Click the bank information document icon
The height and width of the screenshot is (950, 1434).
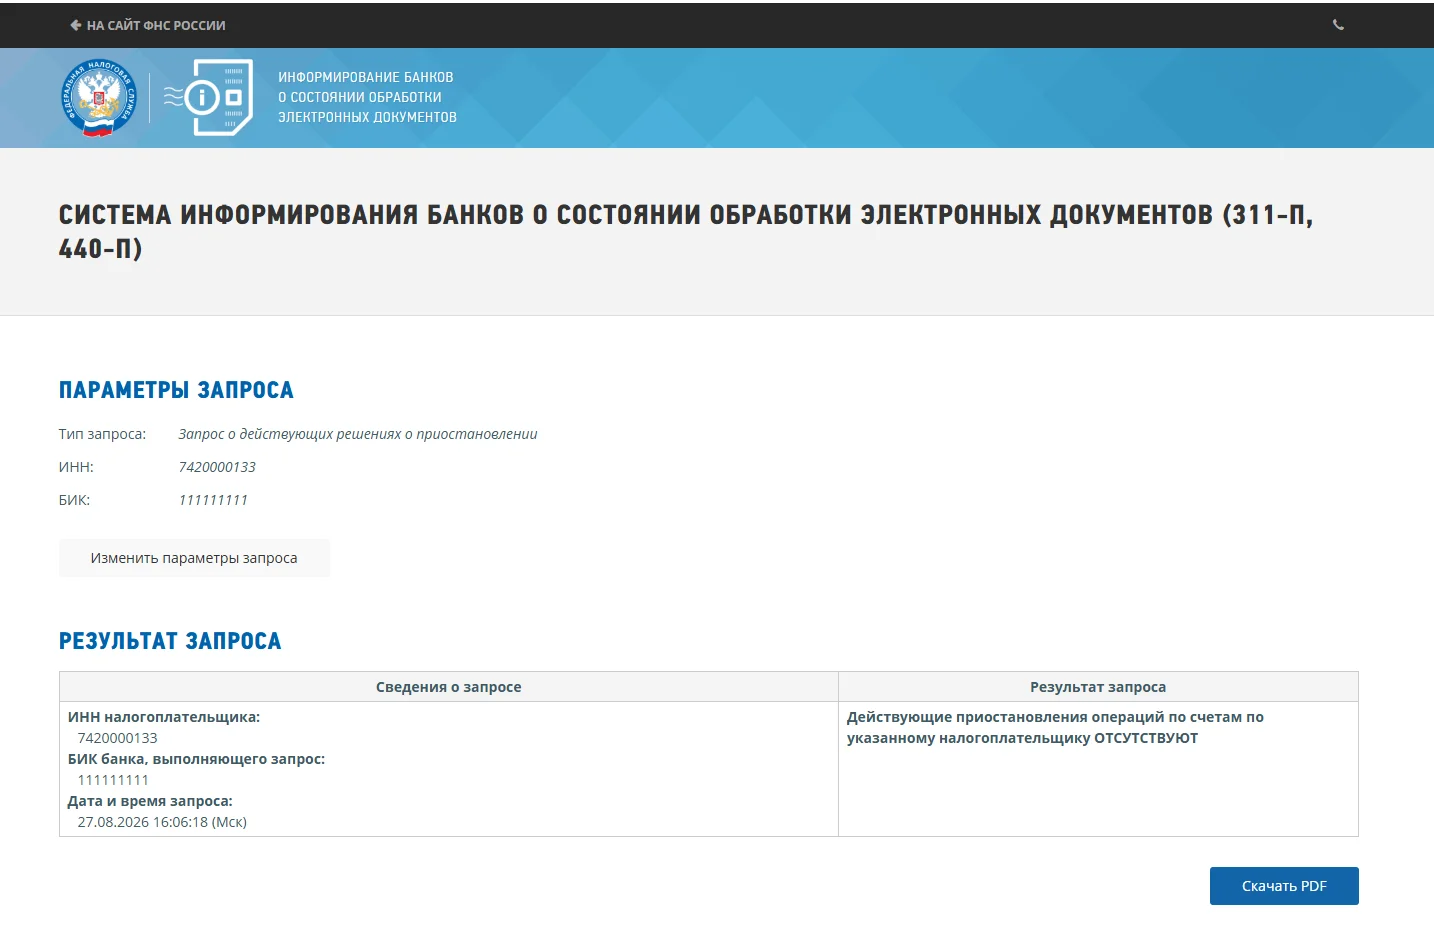[x=208, y=98]
